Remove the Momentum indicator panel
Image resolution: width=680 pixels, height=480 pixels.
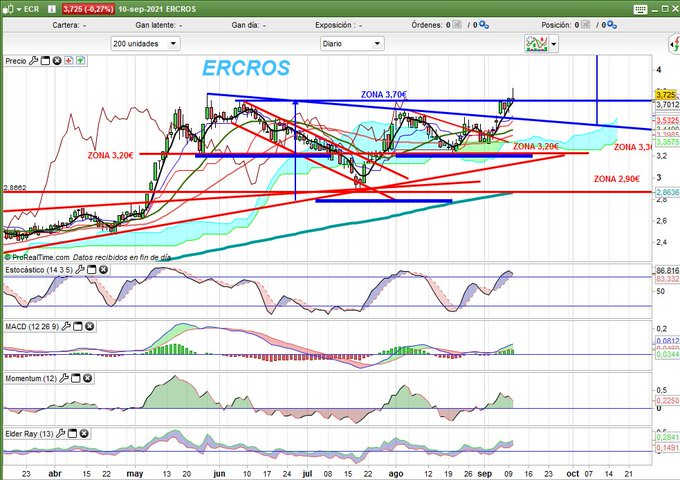click(87, 378)
